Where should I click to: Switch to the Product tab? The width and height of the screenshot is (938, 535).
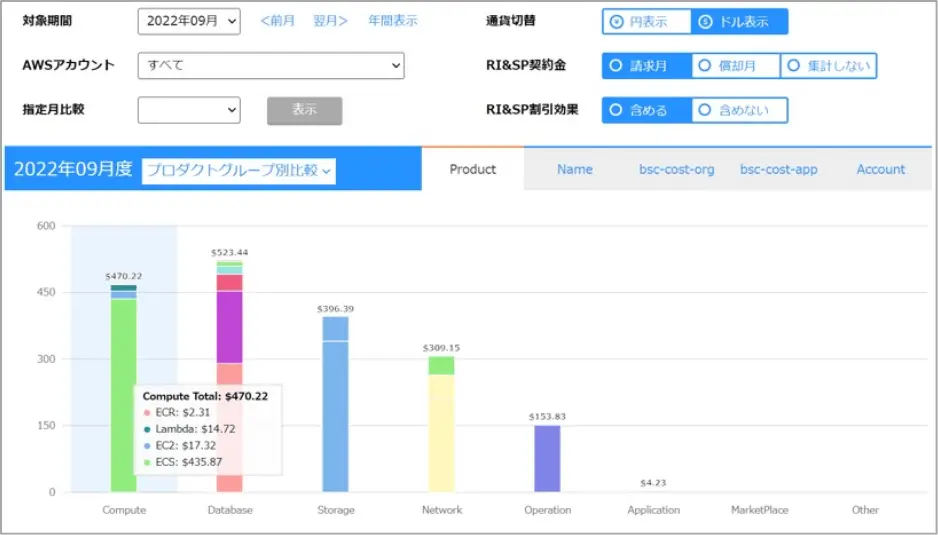472,170
